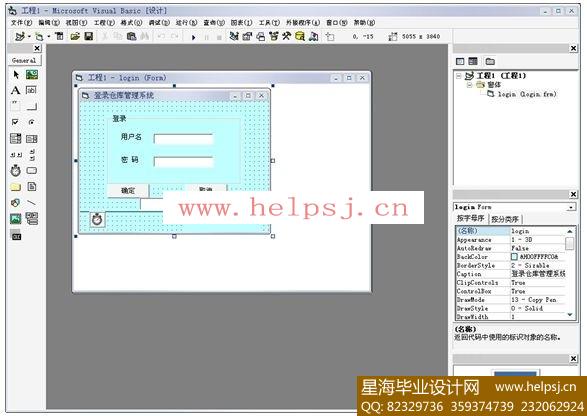Screen dimensions: 587x416
Task: Switch to the 按分类序 properties tab
Action: [x=505, y=219]
